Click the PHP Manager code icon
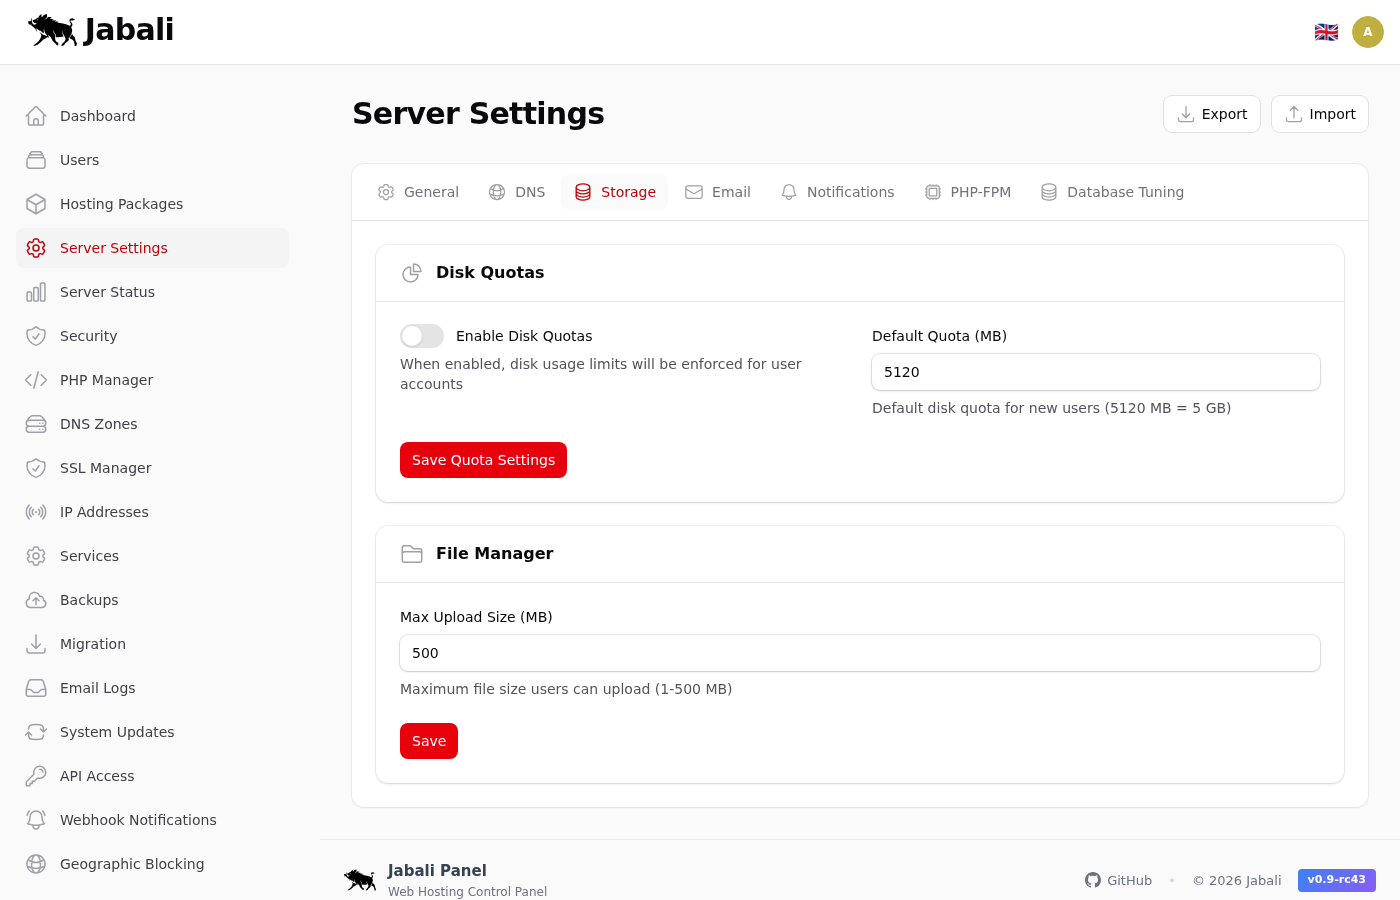Image resolution: width=1400 pixels, height=900 pixels. [36, 380]
